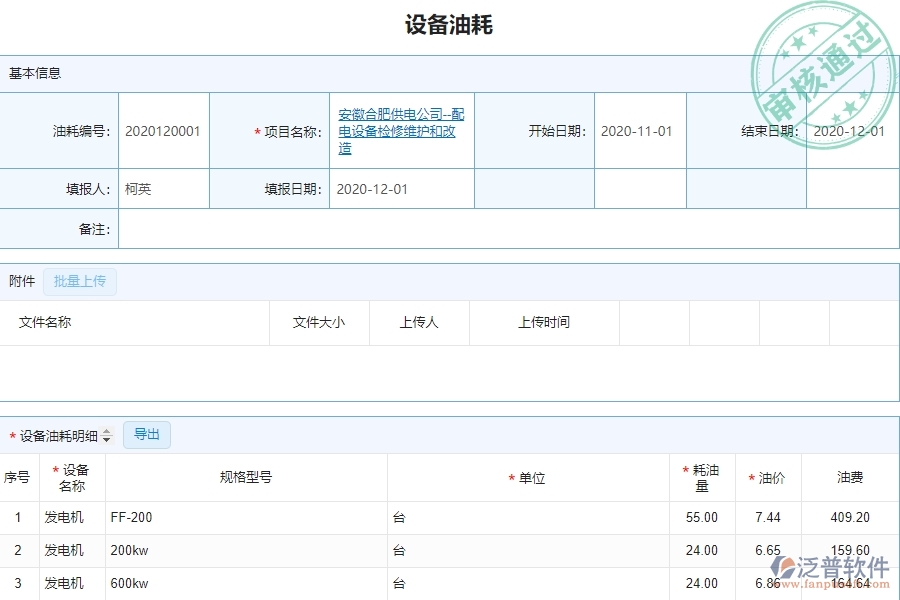Sort by the 油价 column header

click(x=768, y=477)
